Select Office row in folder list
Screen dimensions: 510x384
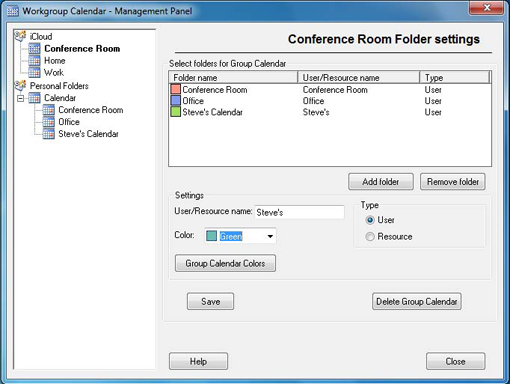(x=330, y=101)
